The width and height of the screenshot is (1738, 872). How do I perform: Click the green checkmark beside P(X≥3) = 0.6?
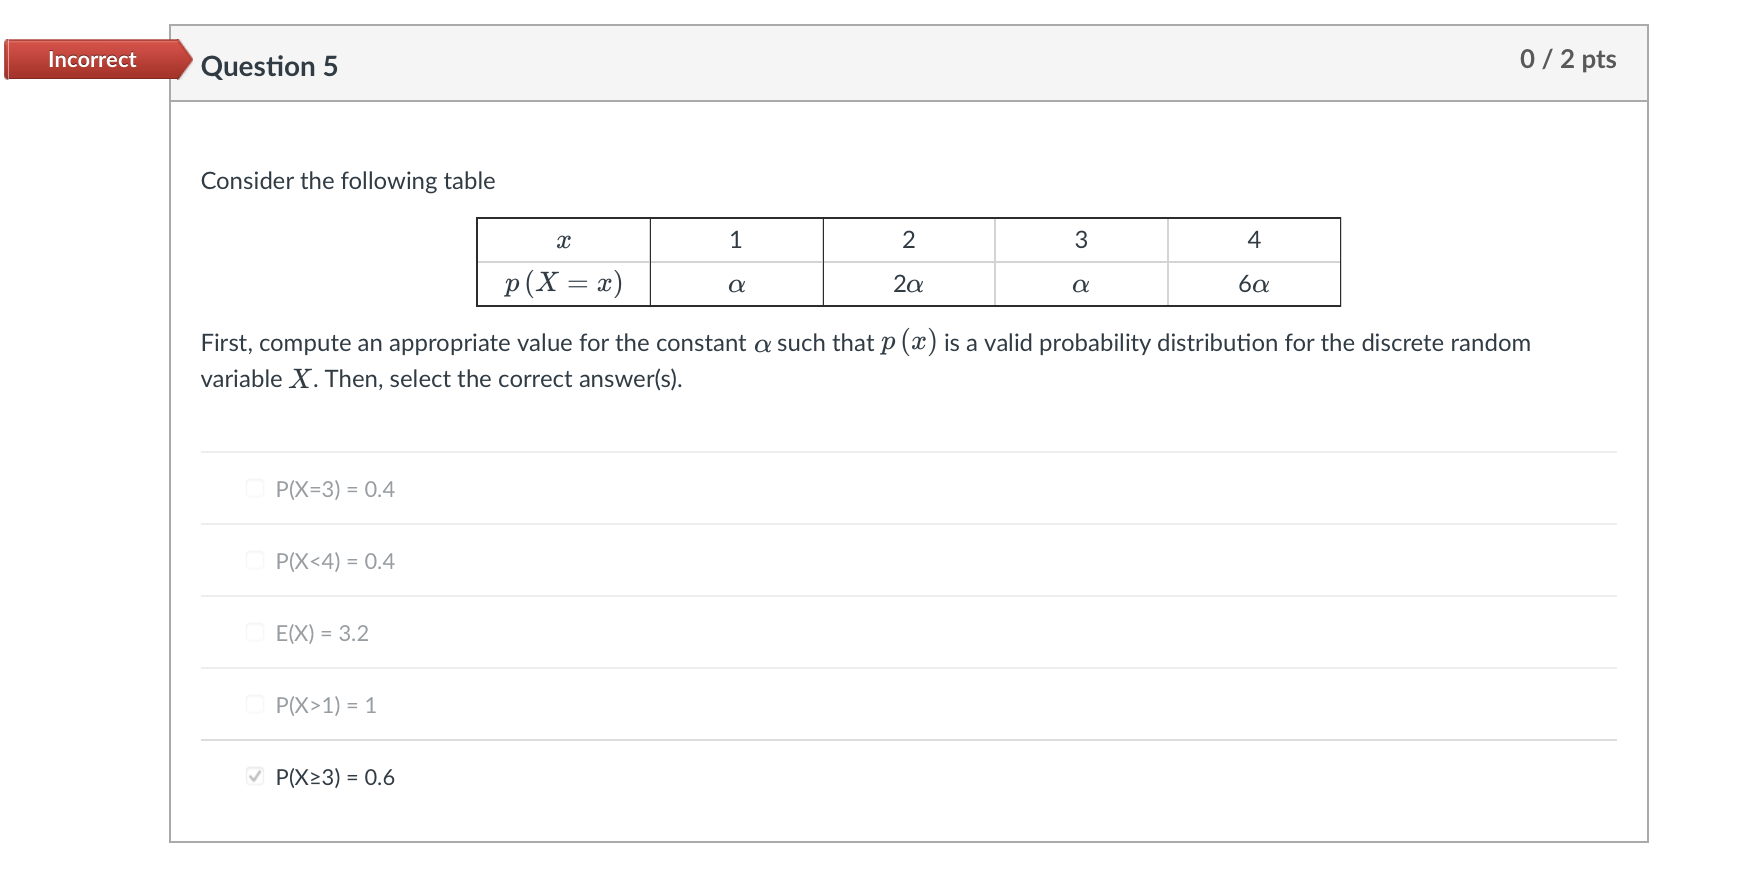[254, 776]
